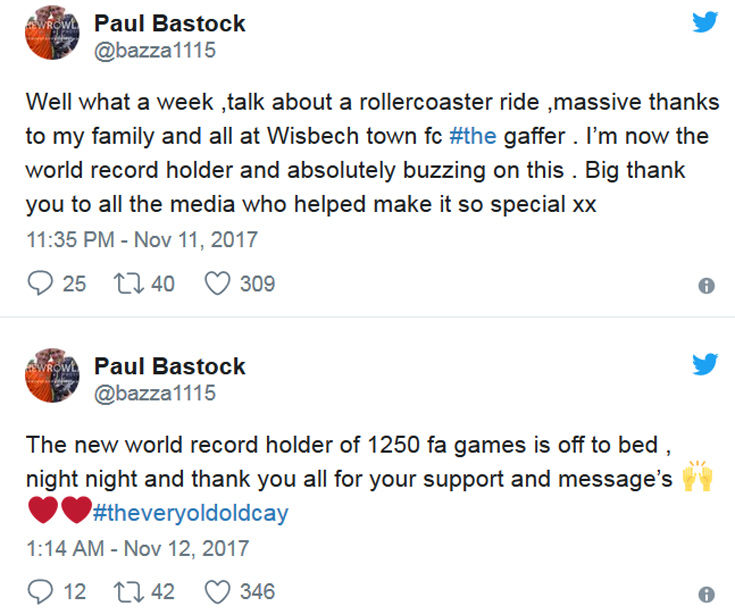Viewport: 735px width, 615px height.
Task: Open the 11:35 PM - Nov 11, 2017 timestamp
Action: coord(141,240)
